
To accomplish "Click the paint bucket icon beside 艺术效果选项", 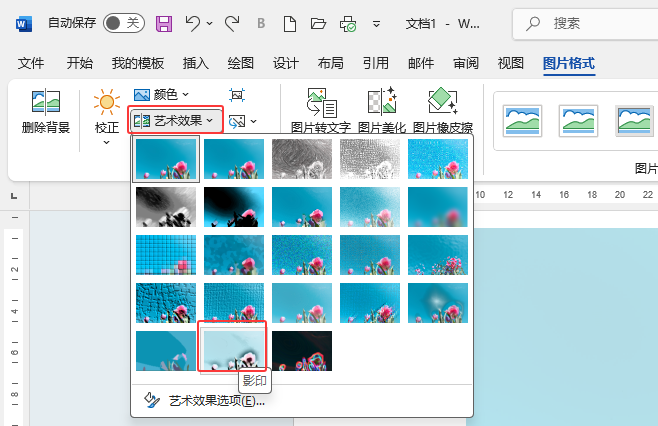I will (x=152, y=400).
